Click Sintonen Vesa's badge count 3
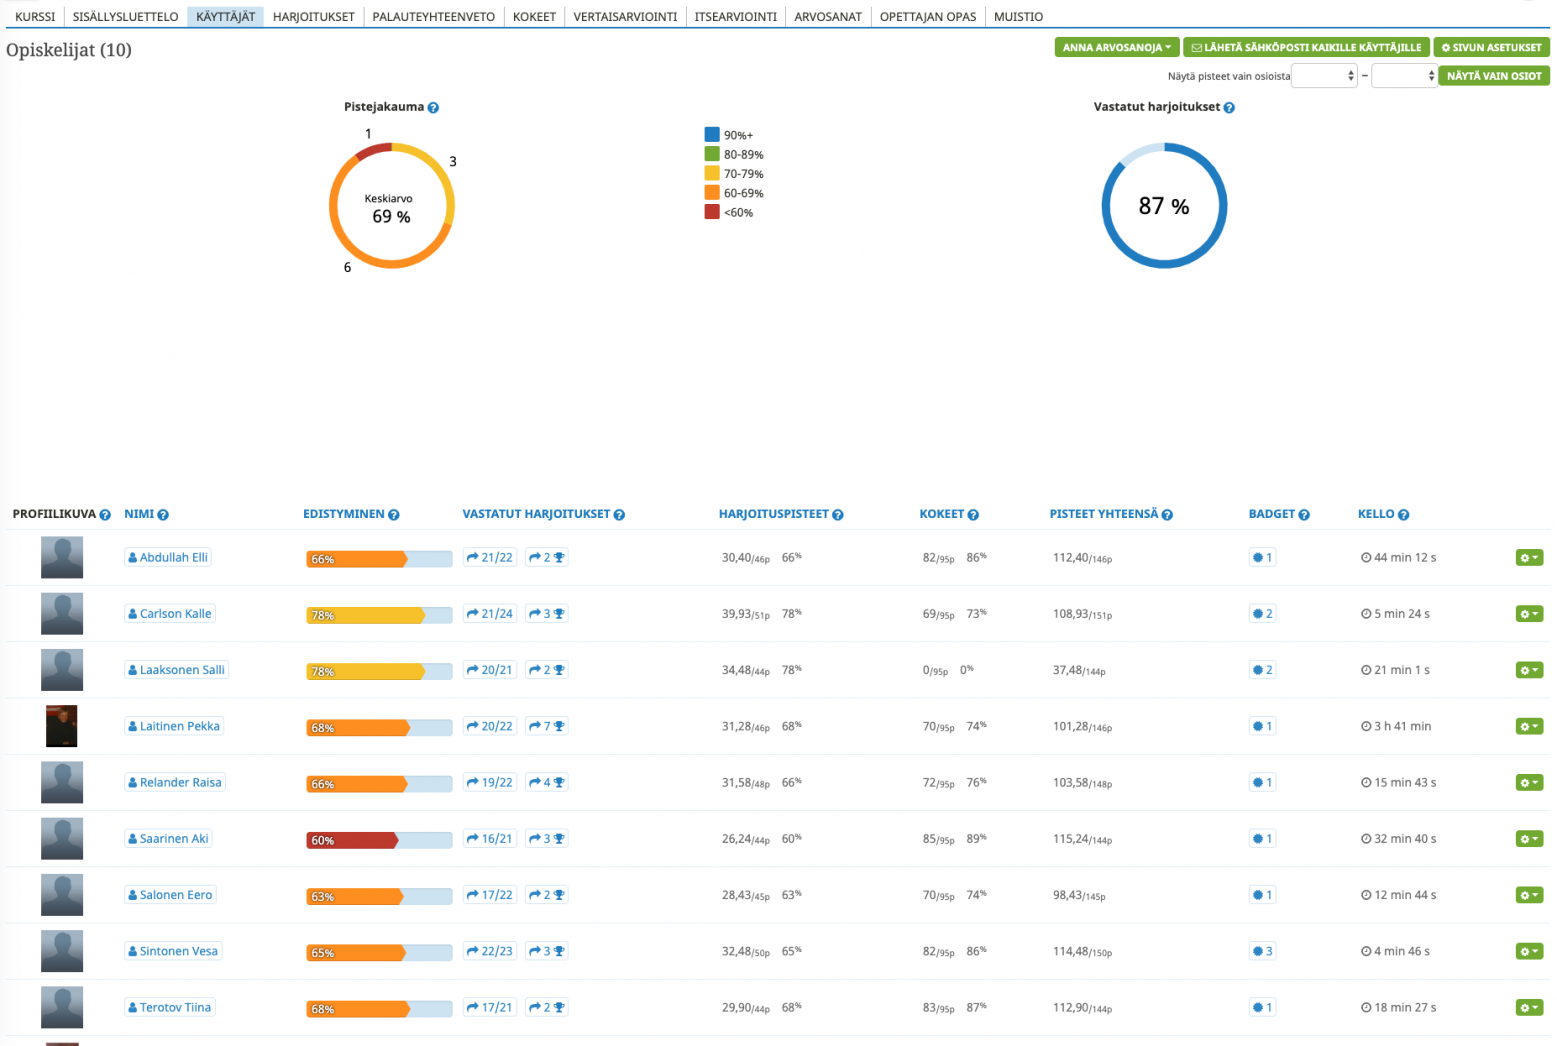The height and width of the screenshot is (1046, 1557). [x=1262, y=952]
